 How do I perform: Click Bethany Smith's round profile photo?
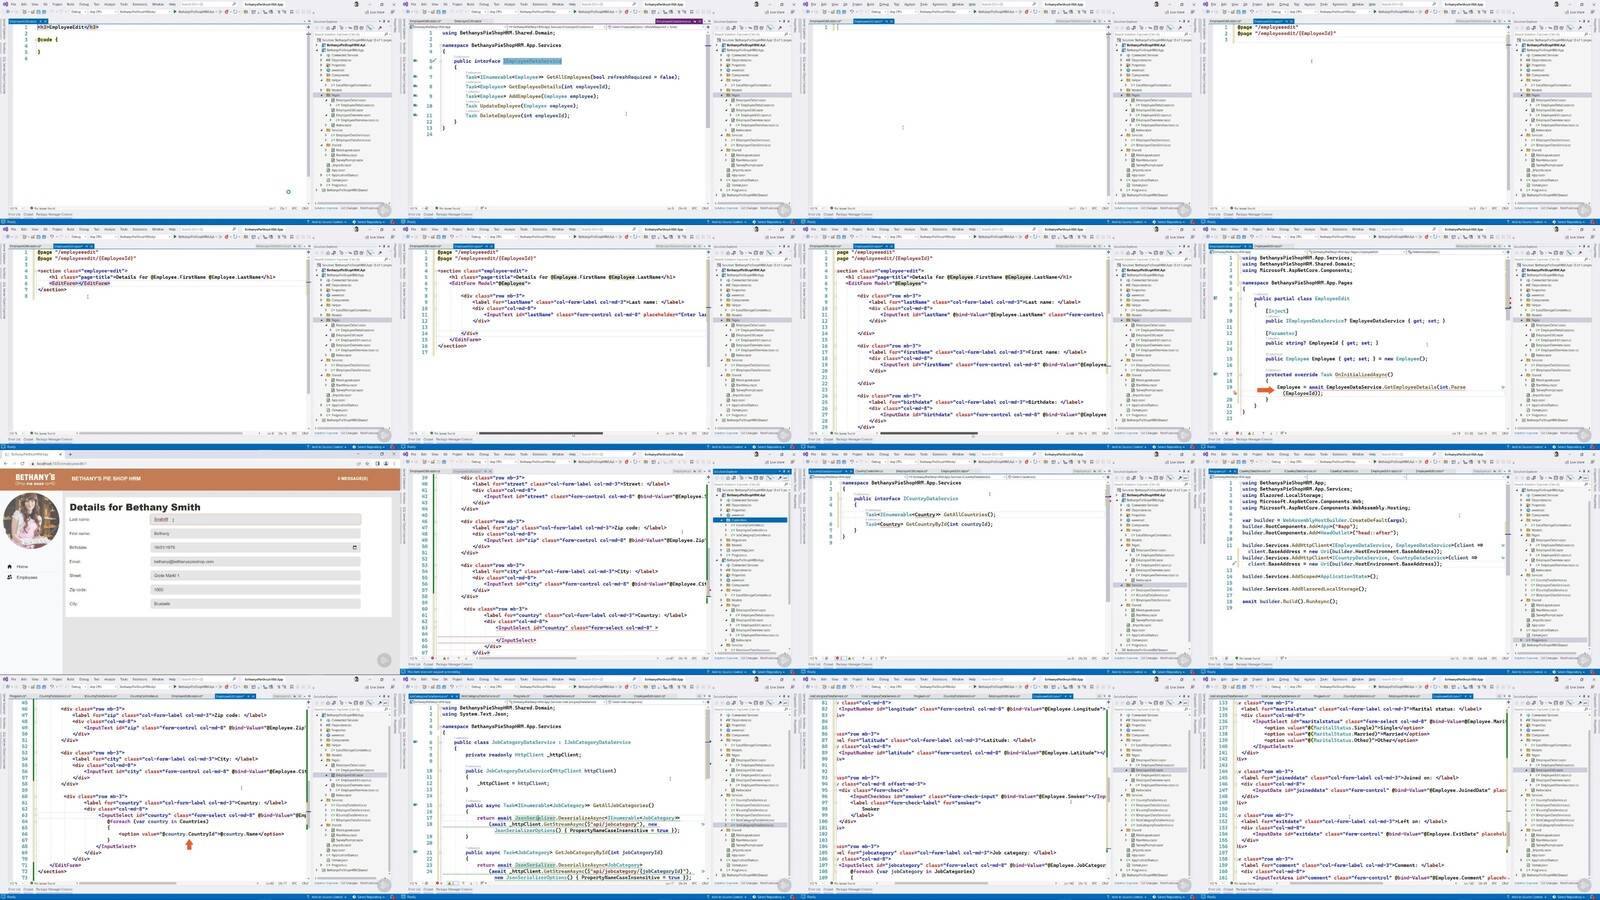pyautogui.click(x=31, y=520)
